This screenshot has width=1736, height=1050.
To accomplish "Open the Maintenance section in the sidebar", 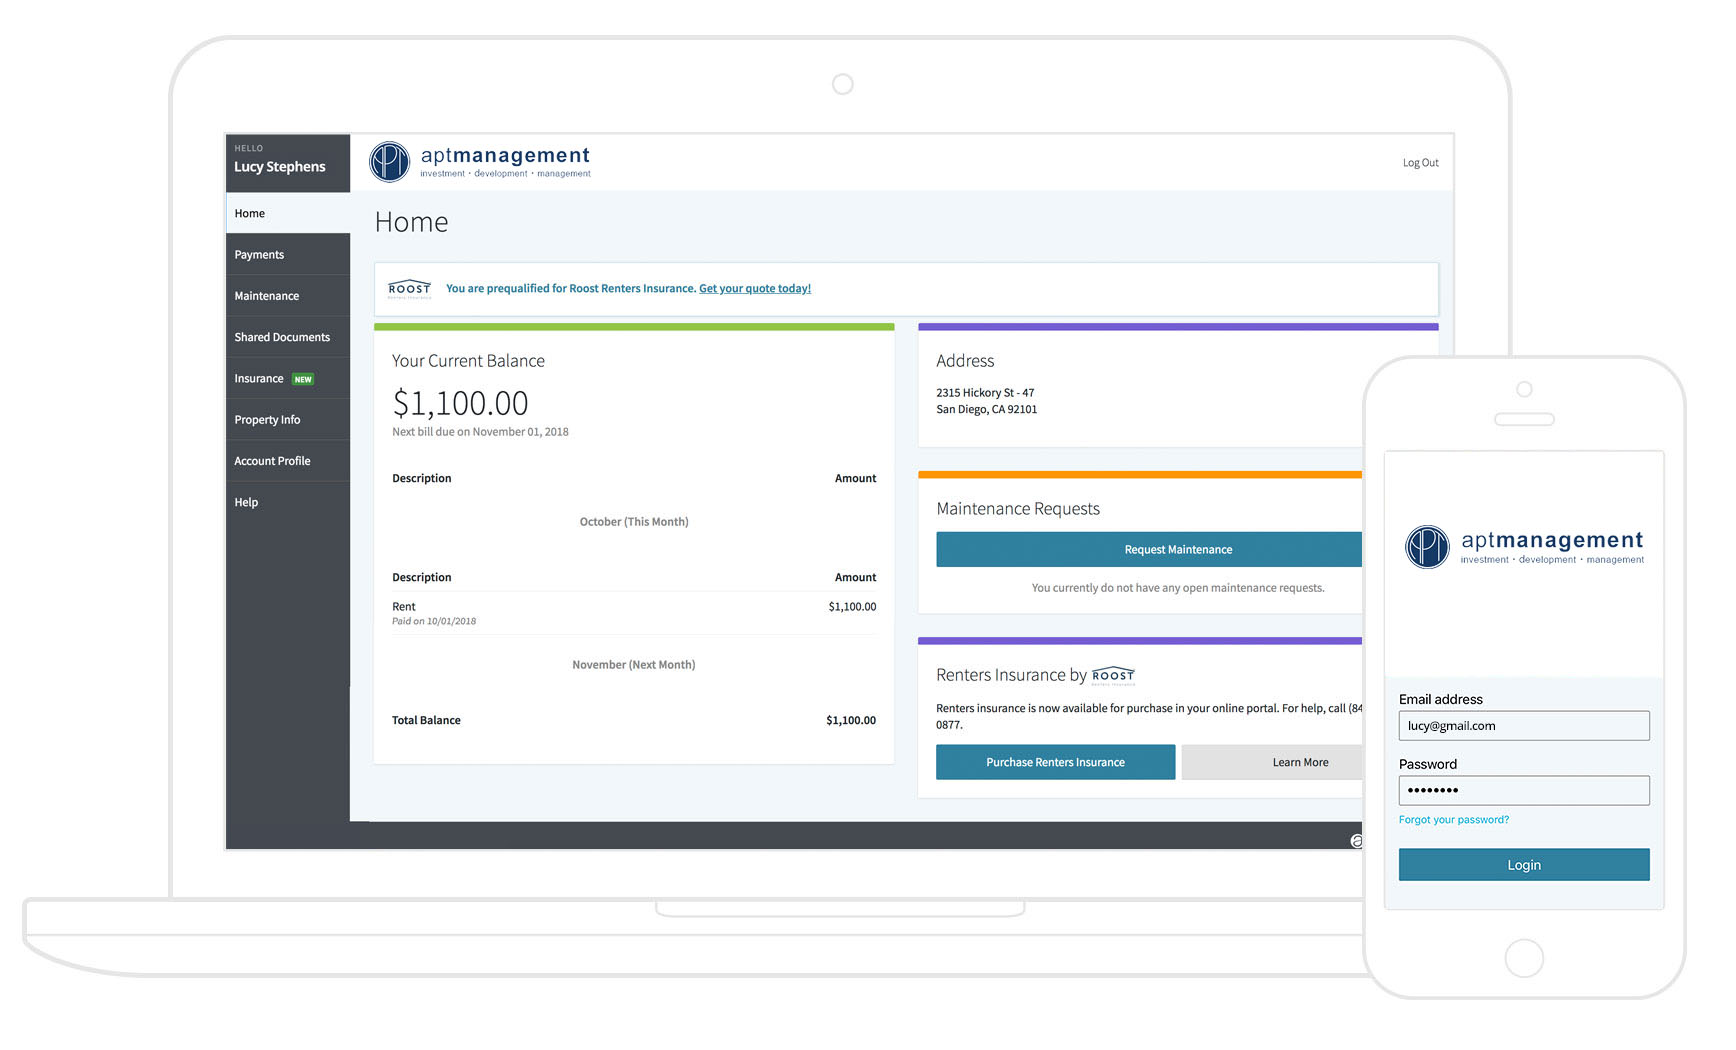I will pos(267,296).
